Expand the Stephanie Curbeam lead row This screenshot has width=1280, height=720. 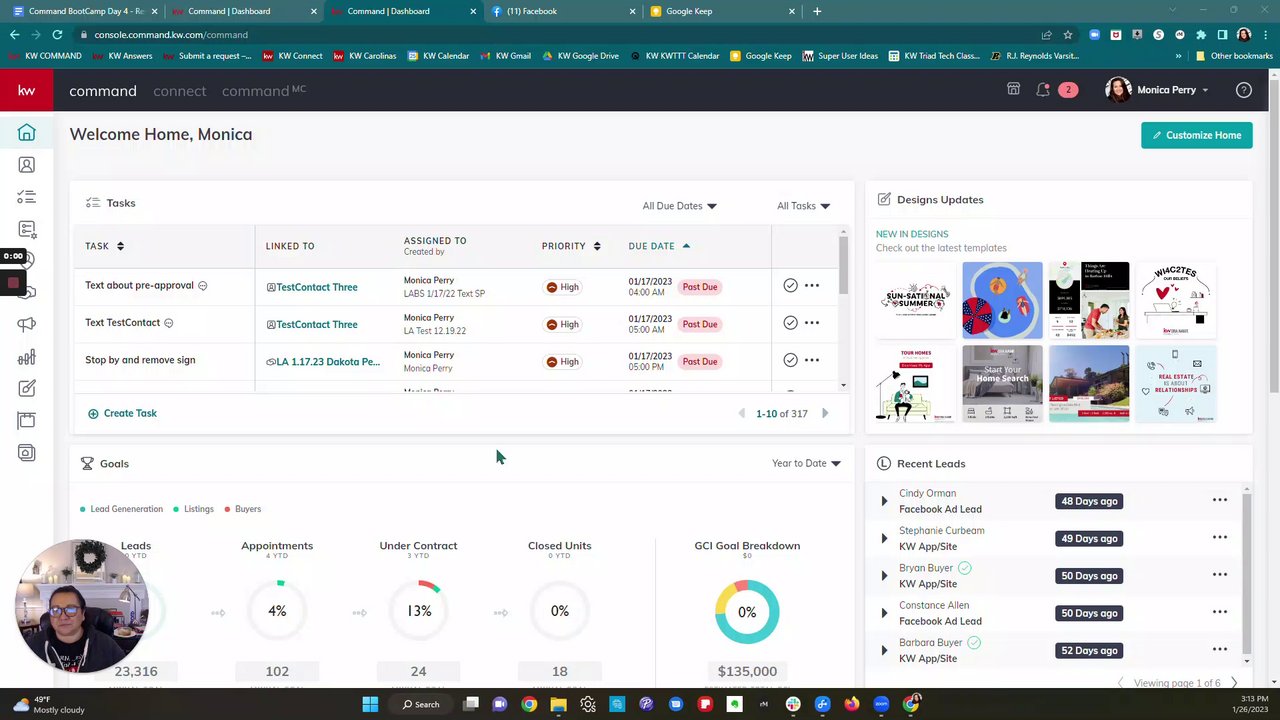884,538
